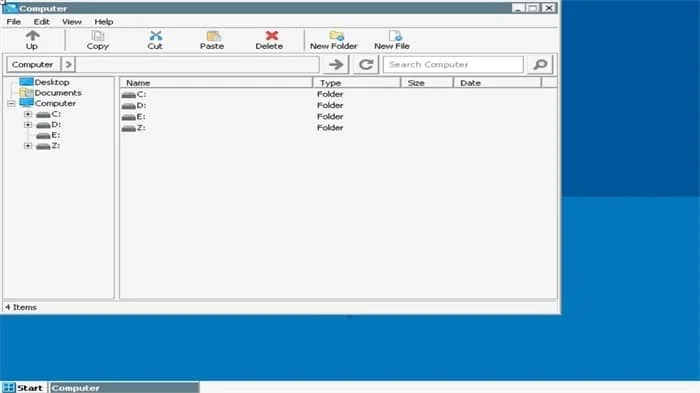Select Computer in the sidebar tree

[55, 103]
